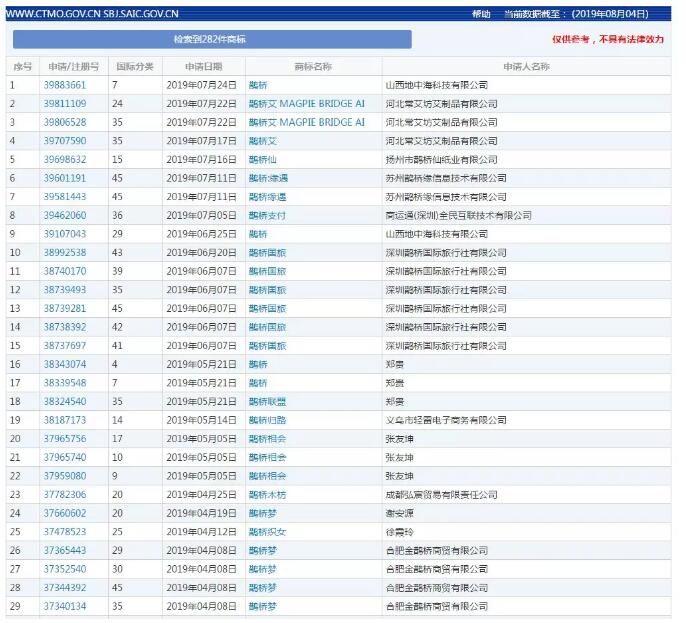Screen dimensions: 686x623
Task: Click the red disclaimer 仅供参考 text
Action: pyautogui.click(x=608, y=39)
